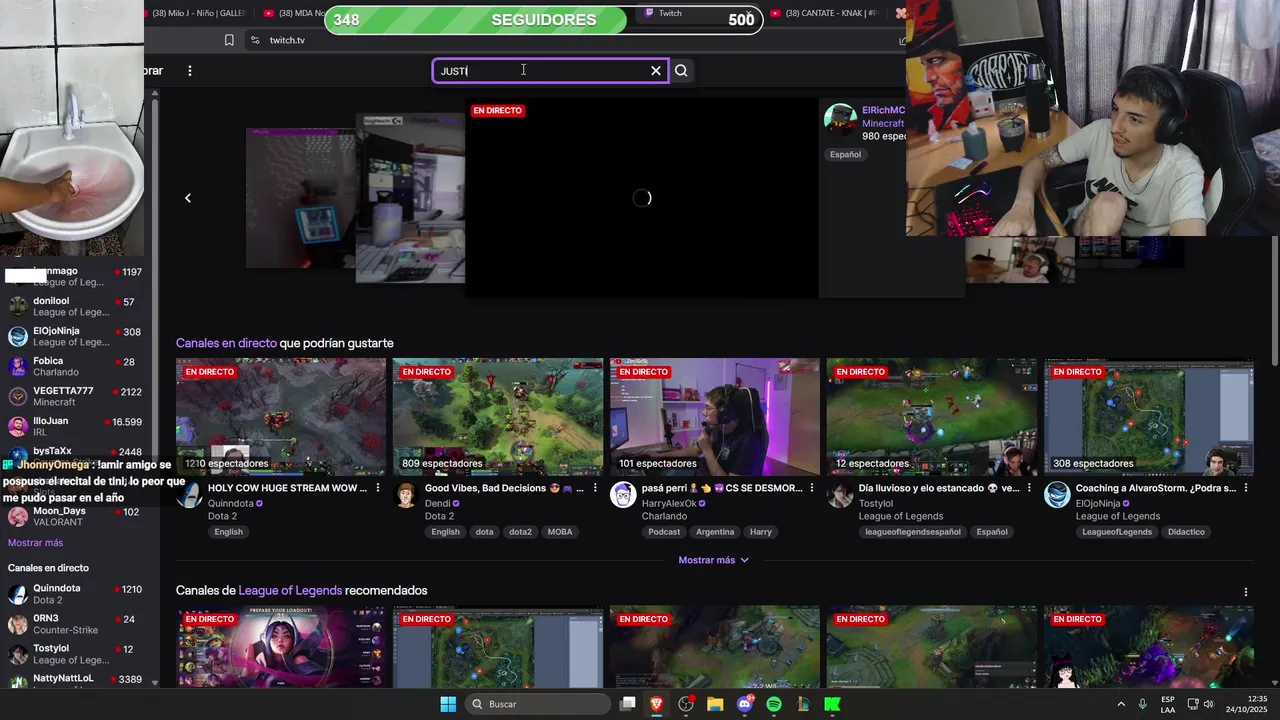
Task: Go to previous carousel stream arrow
Action: [x=188, y=198]
